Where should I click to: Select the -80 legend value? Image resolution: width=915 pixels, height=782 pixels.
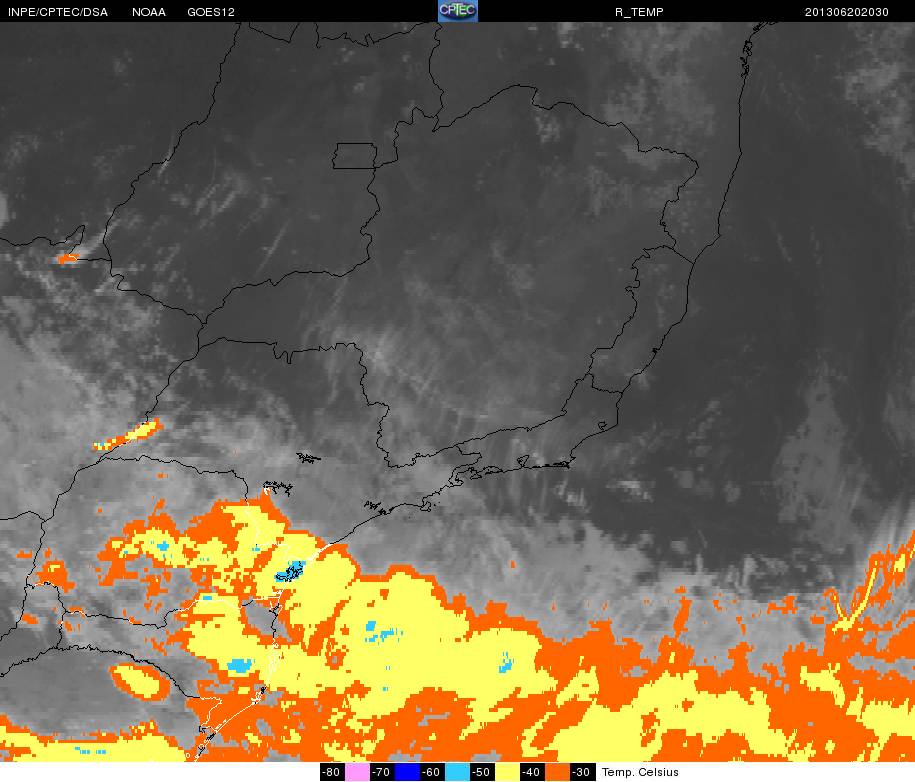[x=333, y=771]
